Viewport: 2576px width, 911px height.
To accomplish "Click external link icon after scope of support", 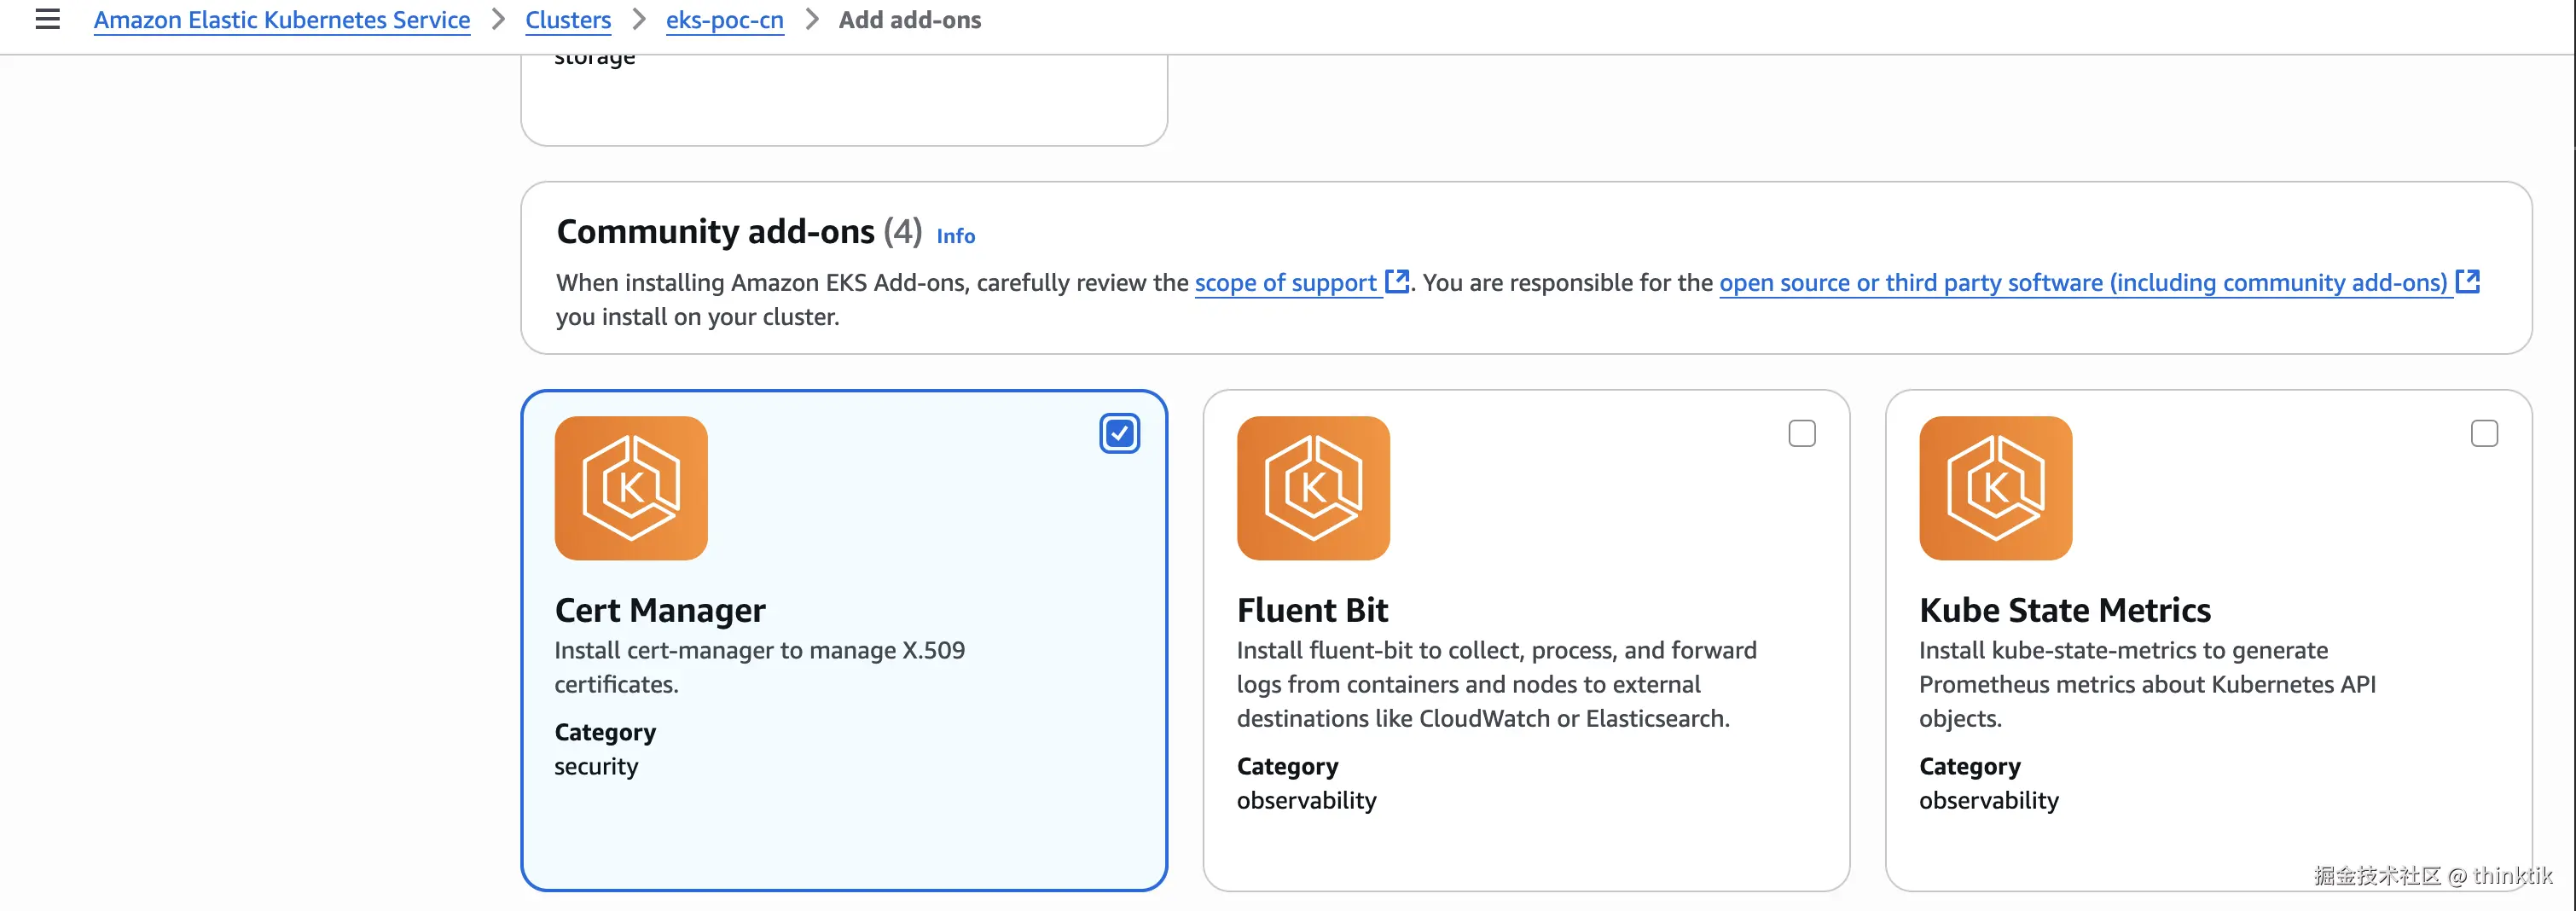I will click(1397, 282).
